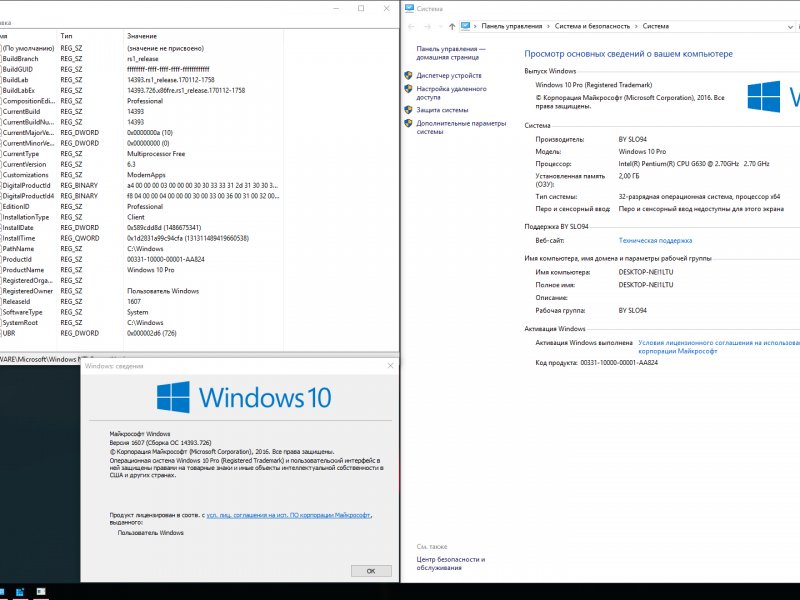Expand chevron after Панель управления breadcrumb
Viewport: 800px width, 600px height.
point(548,26)
